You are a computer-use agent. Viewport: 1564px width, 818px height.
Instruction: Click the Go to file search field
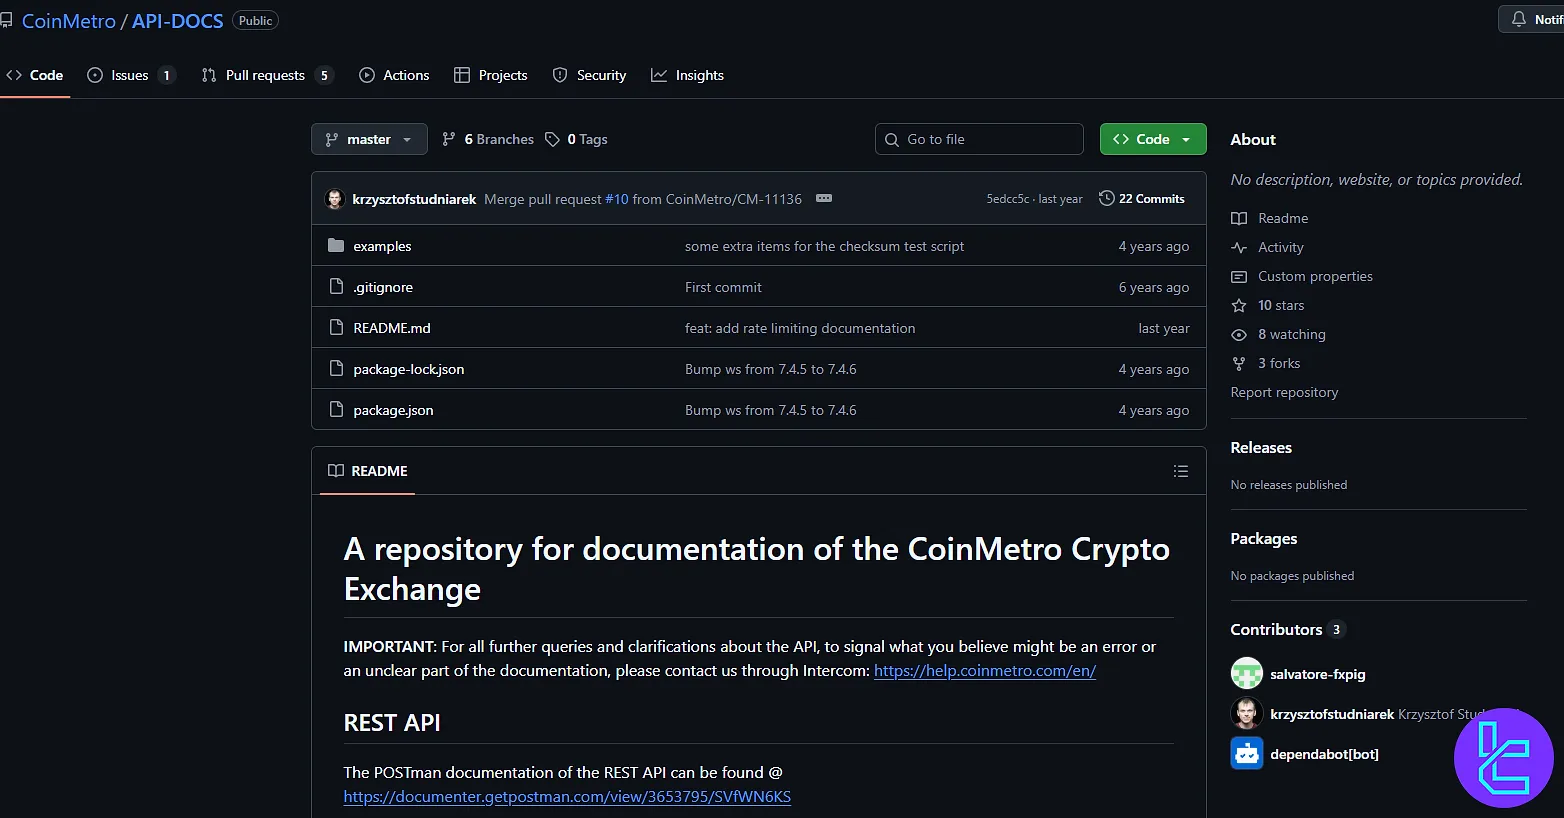(979, 139)
